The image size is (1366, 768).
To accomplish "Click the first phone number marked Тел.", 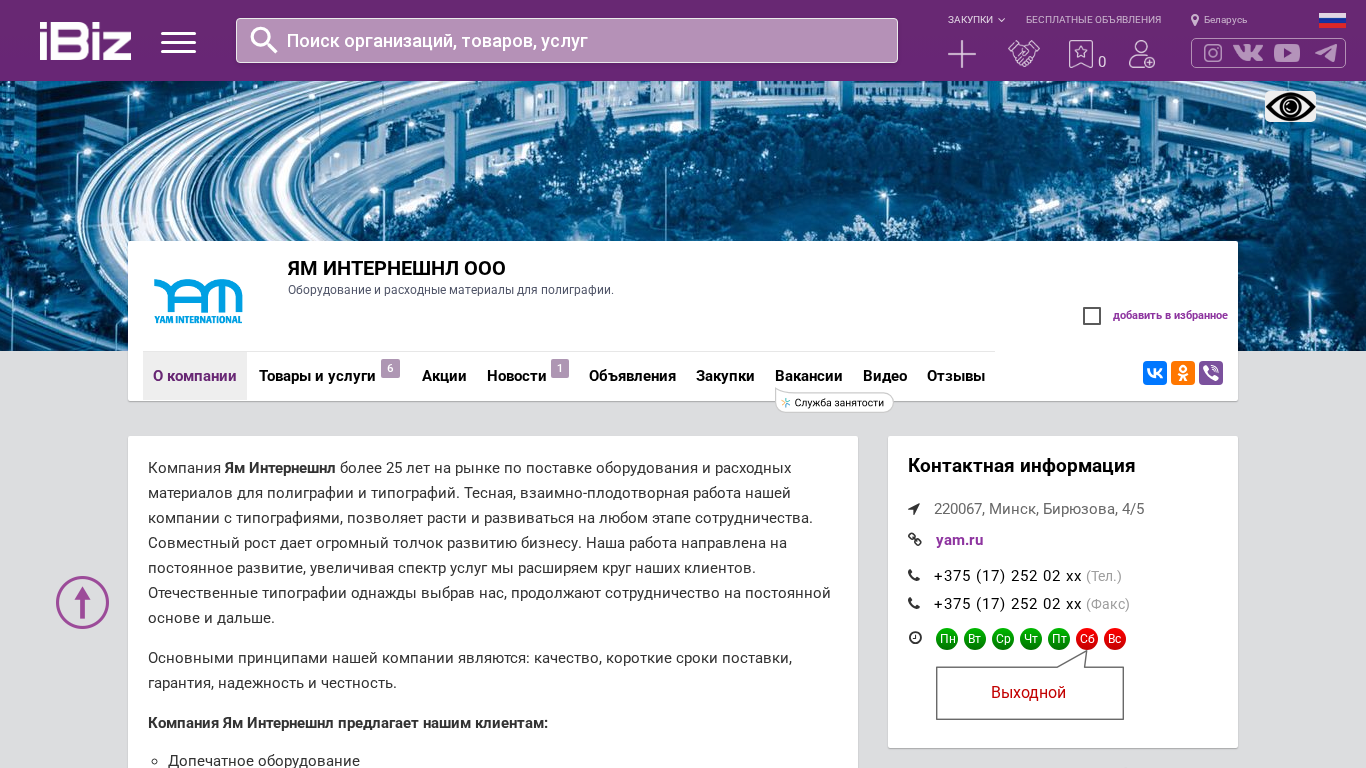I will click(x=1007, y=576).
